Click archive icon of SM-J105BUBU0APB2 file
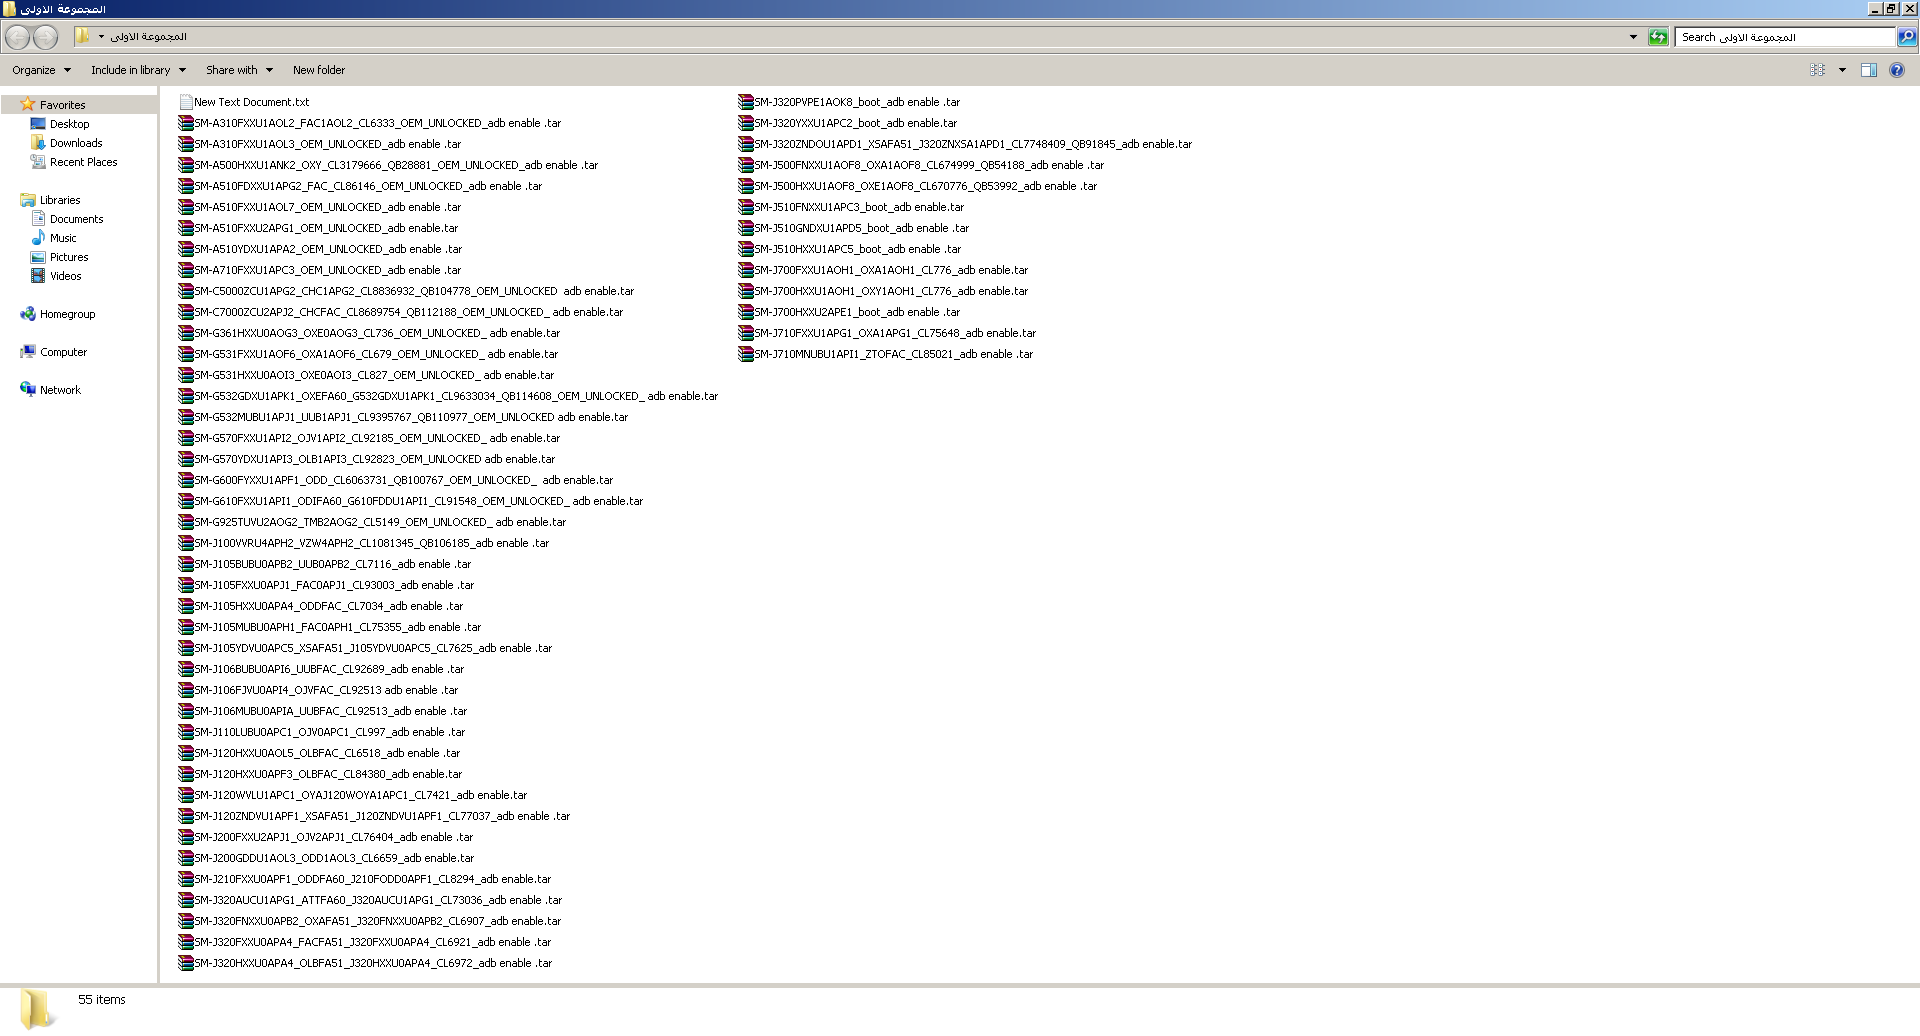 coord(186,564)
